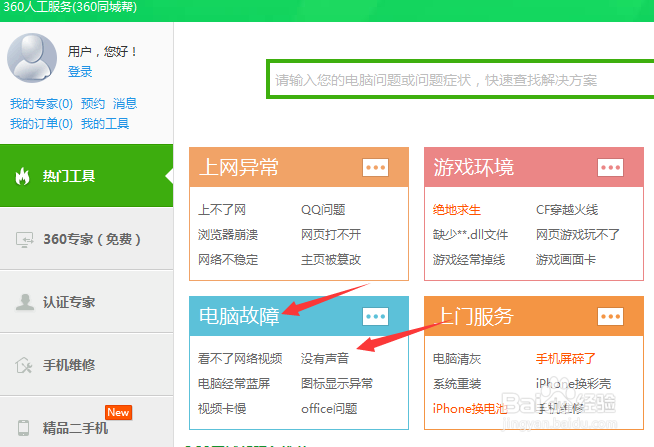Select the 精品二手机 sidebar tab
This screenshot has height=447, width=654.
tap(86, 422)
